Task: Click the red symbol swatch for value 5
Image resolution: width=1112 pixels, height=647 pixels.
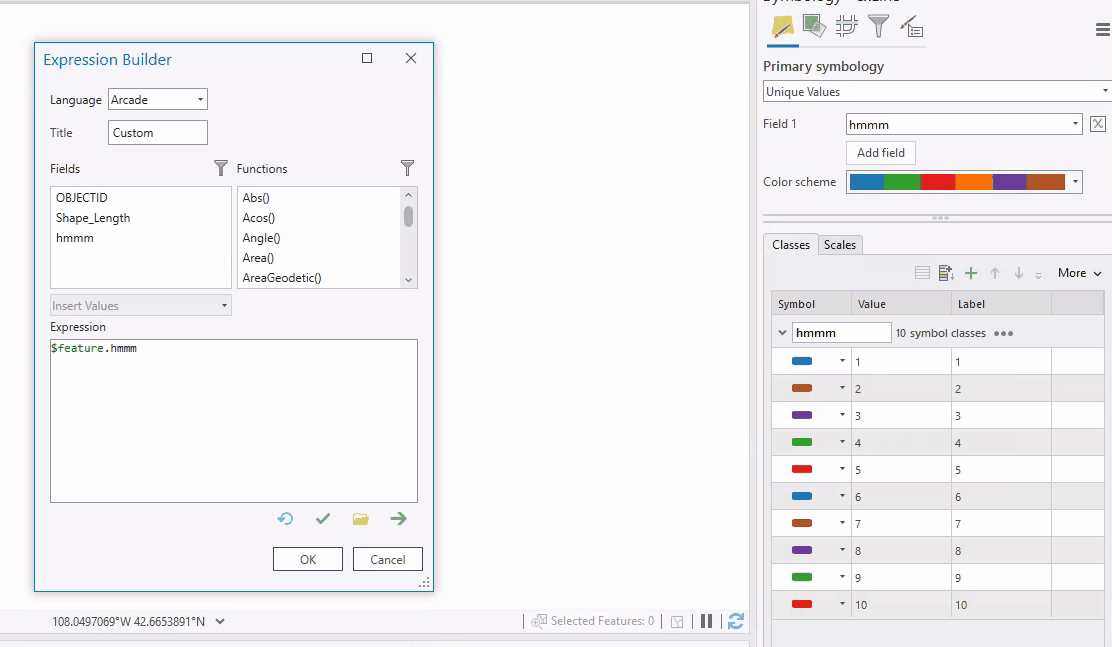Action: point(802,469)
